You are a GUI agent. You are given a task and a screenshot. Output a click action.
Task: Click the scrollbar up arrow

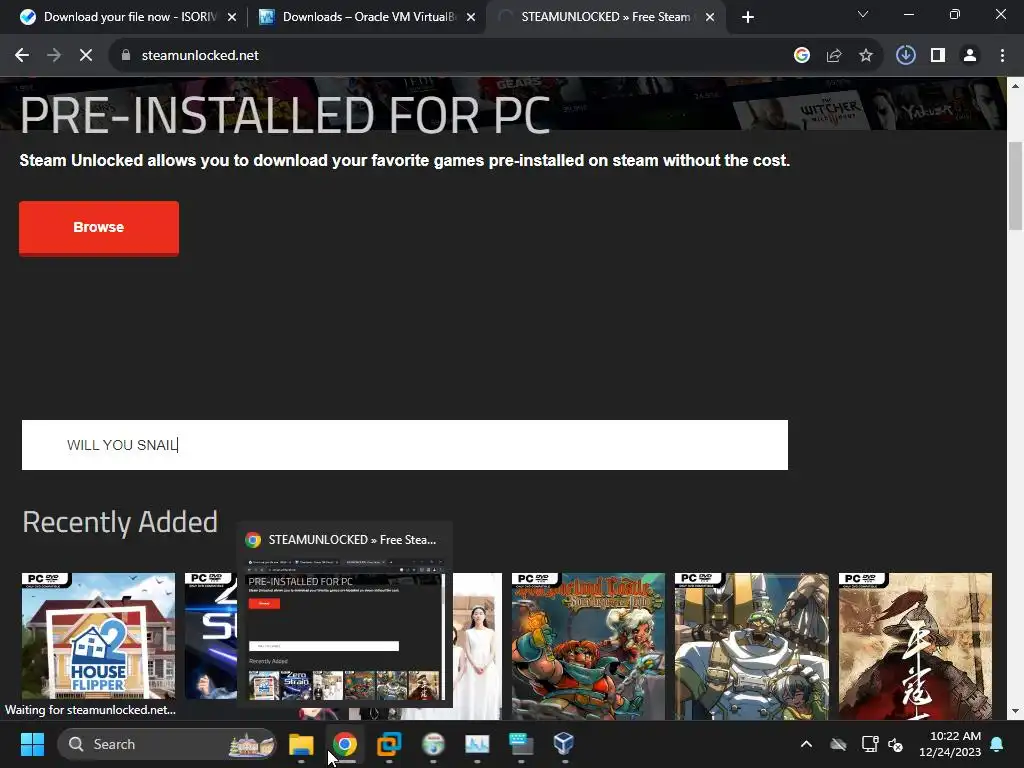tap(1016, 85)
